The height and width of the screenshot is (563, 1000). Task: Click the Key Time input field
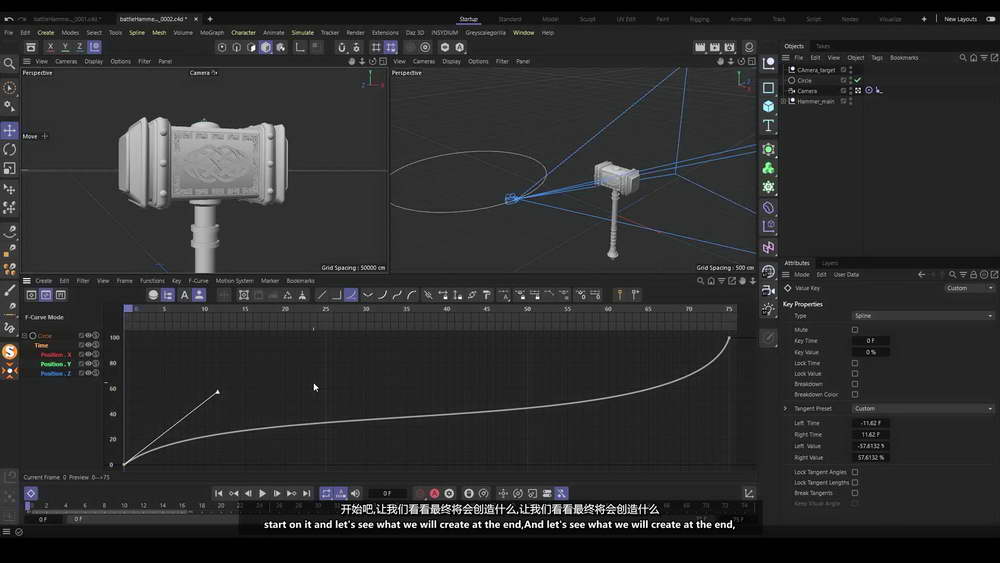tap(871, 341)
